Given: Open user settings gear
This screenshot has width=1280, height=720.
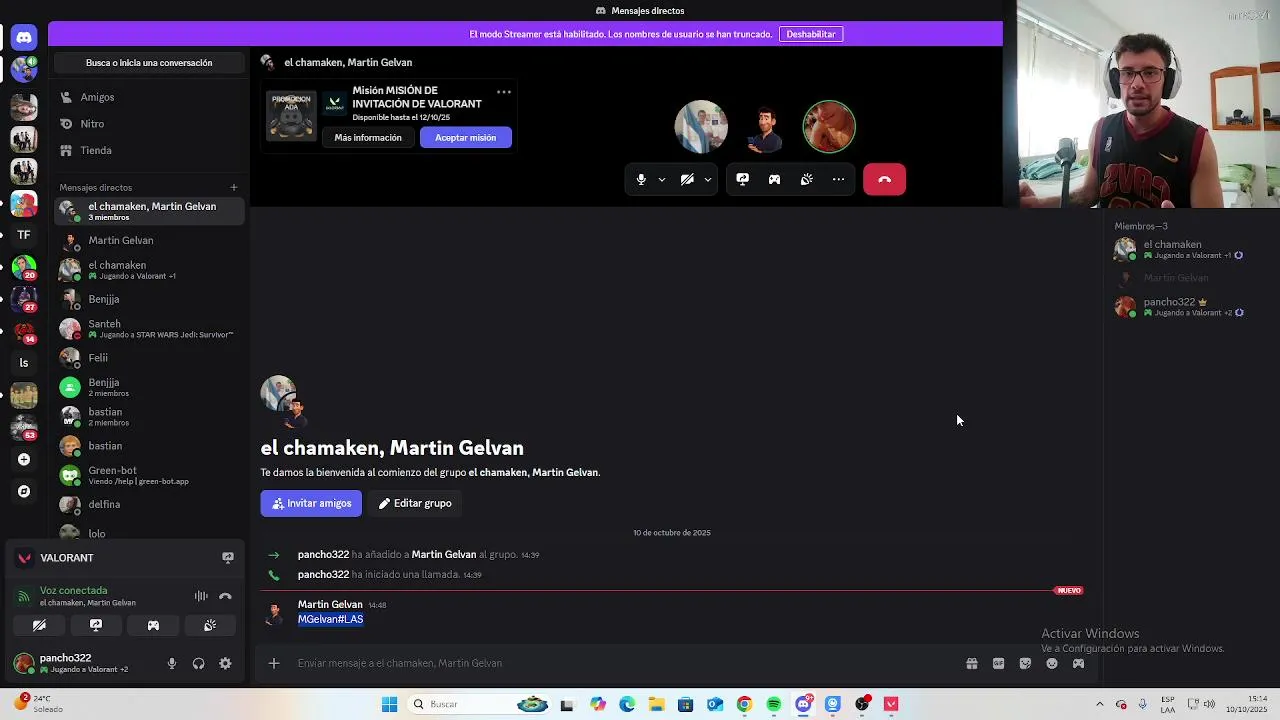Looking at the screenshot, I should 225,663.
